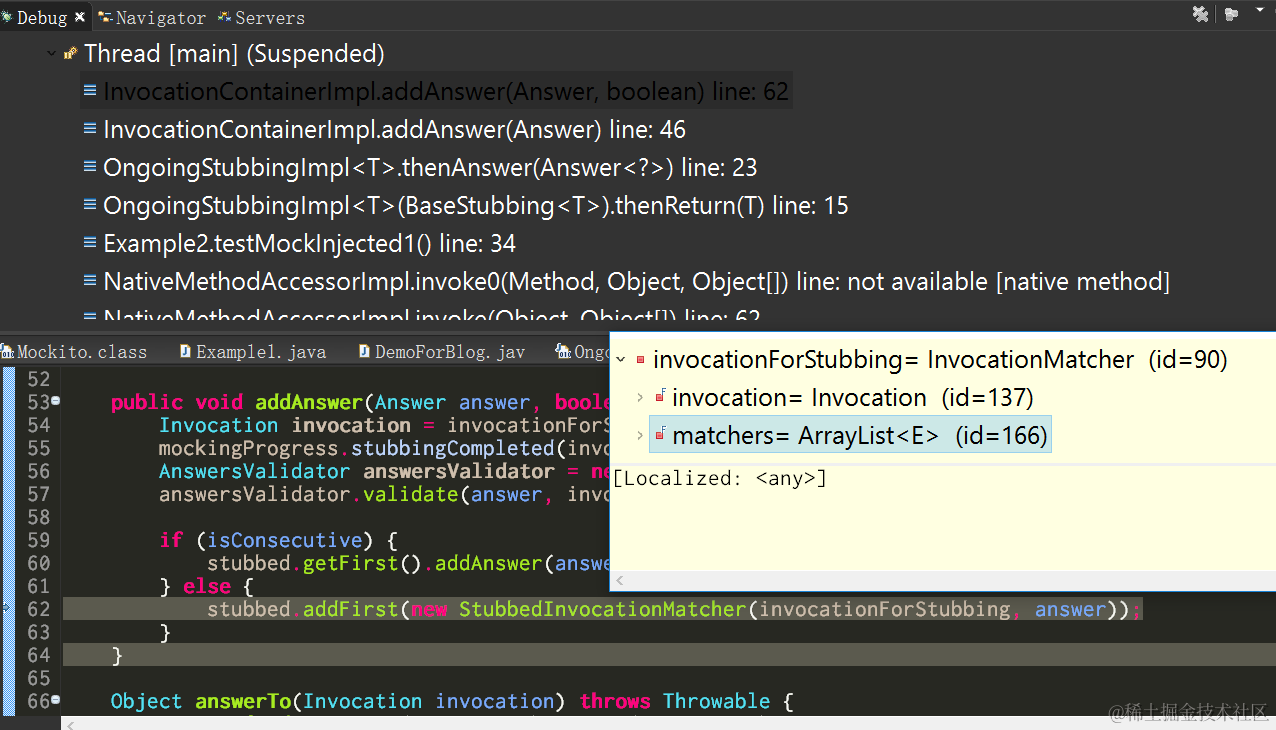Collapse the invocationForStubbing variable node
The image size is (1276, 730).
(621, 360)
